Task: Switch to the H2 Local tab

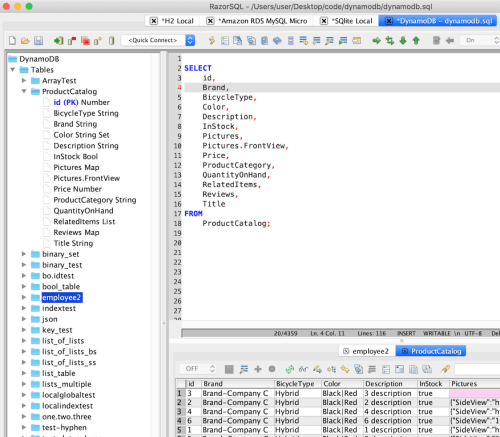Action: point(177,21)
